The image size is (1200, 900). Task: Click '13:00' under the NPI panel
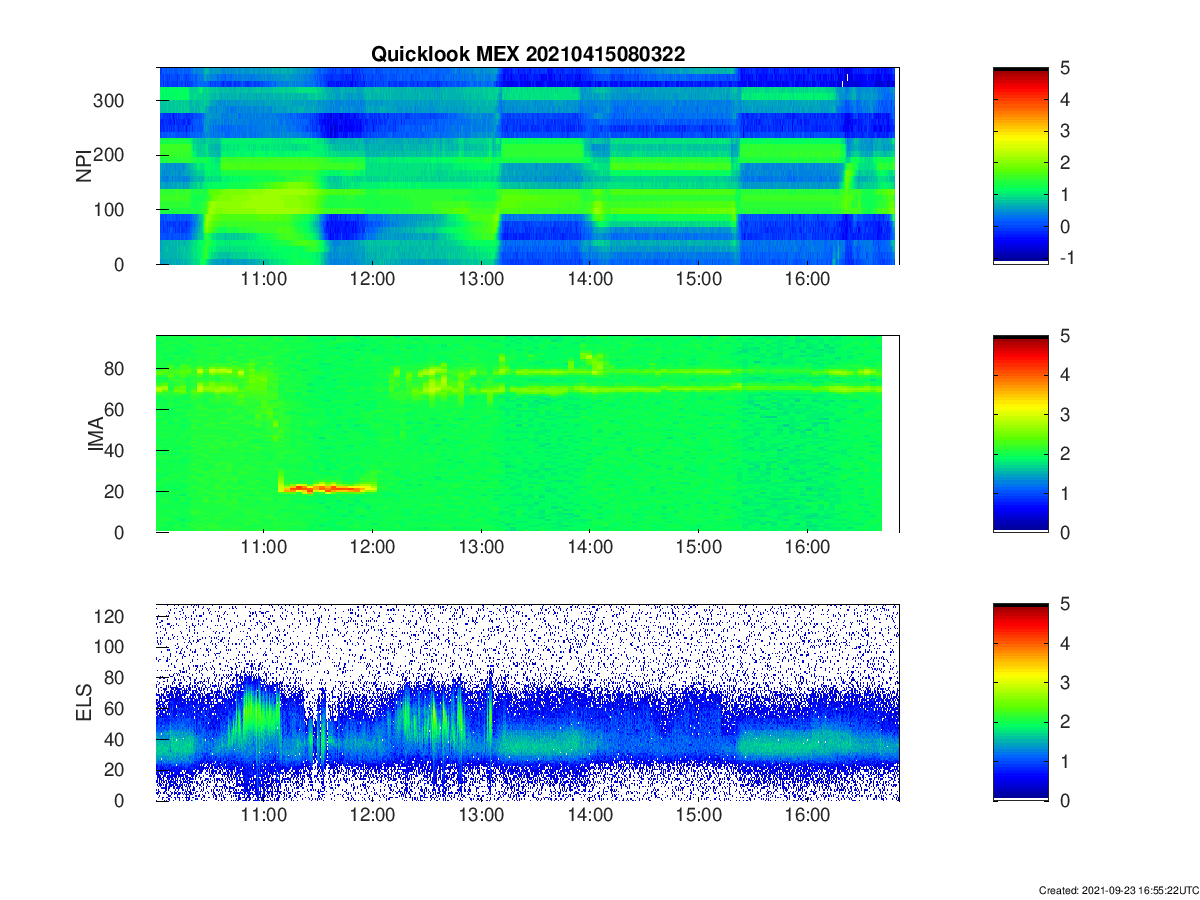point(482,280)
